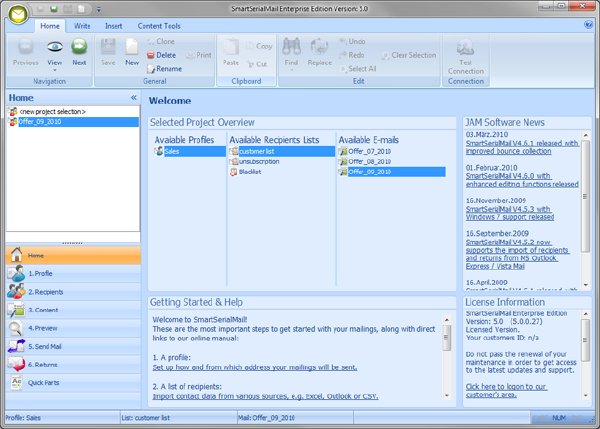Image resolution: width=600 pixels, height=429 pixels.
Task: Click the customer's area logon link
Action: [506, 390]
